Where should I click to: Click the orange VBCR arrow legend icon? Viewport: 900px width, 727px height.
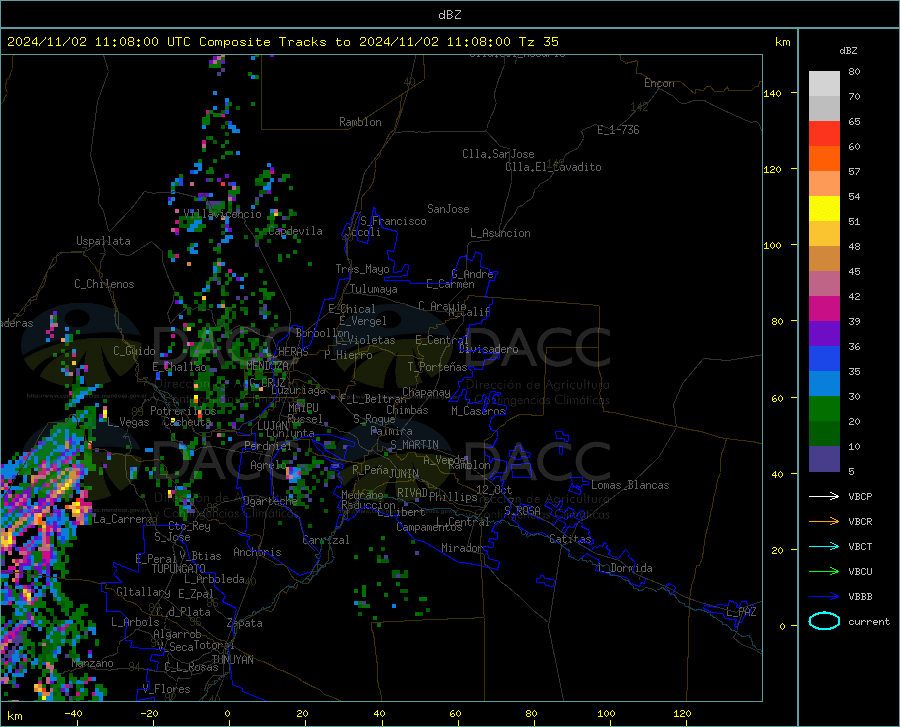pos(824,522)
